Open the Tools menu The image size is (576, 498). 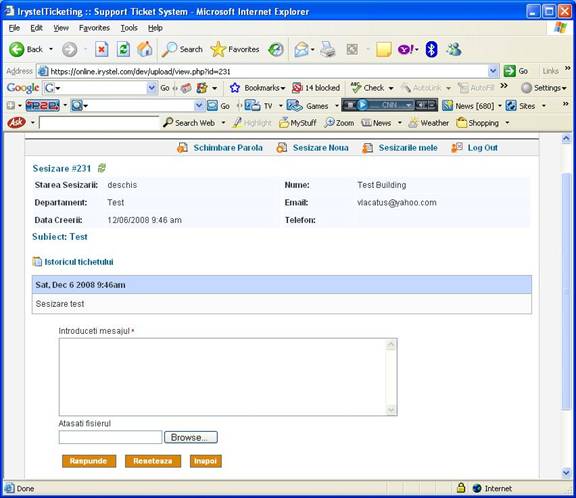129,28
